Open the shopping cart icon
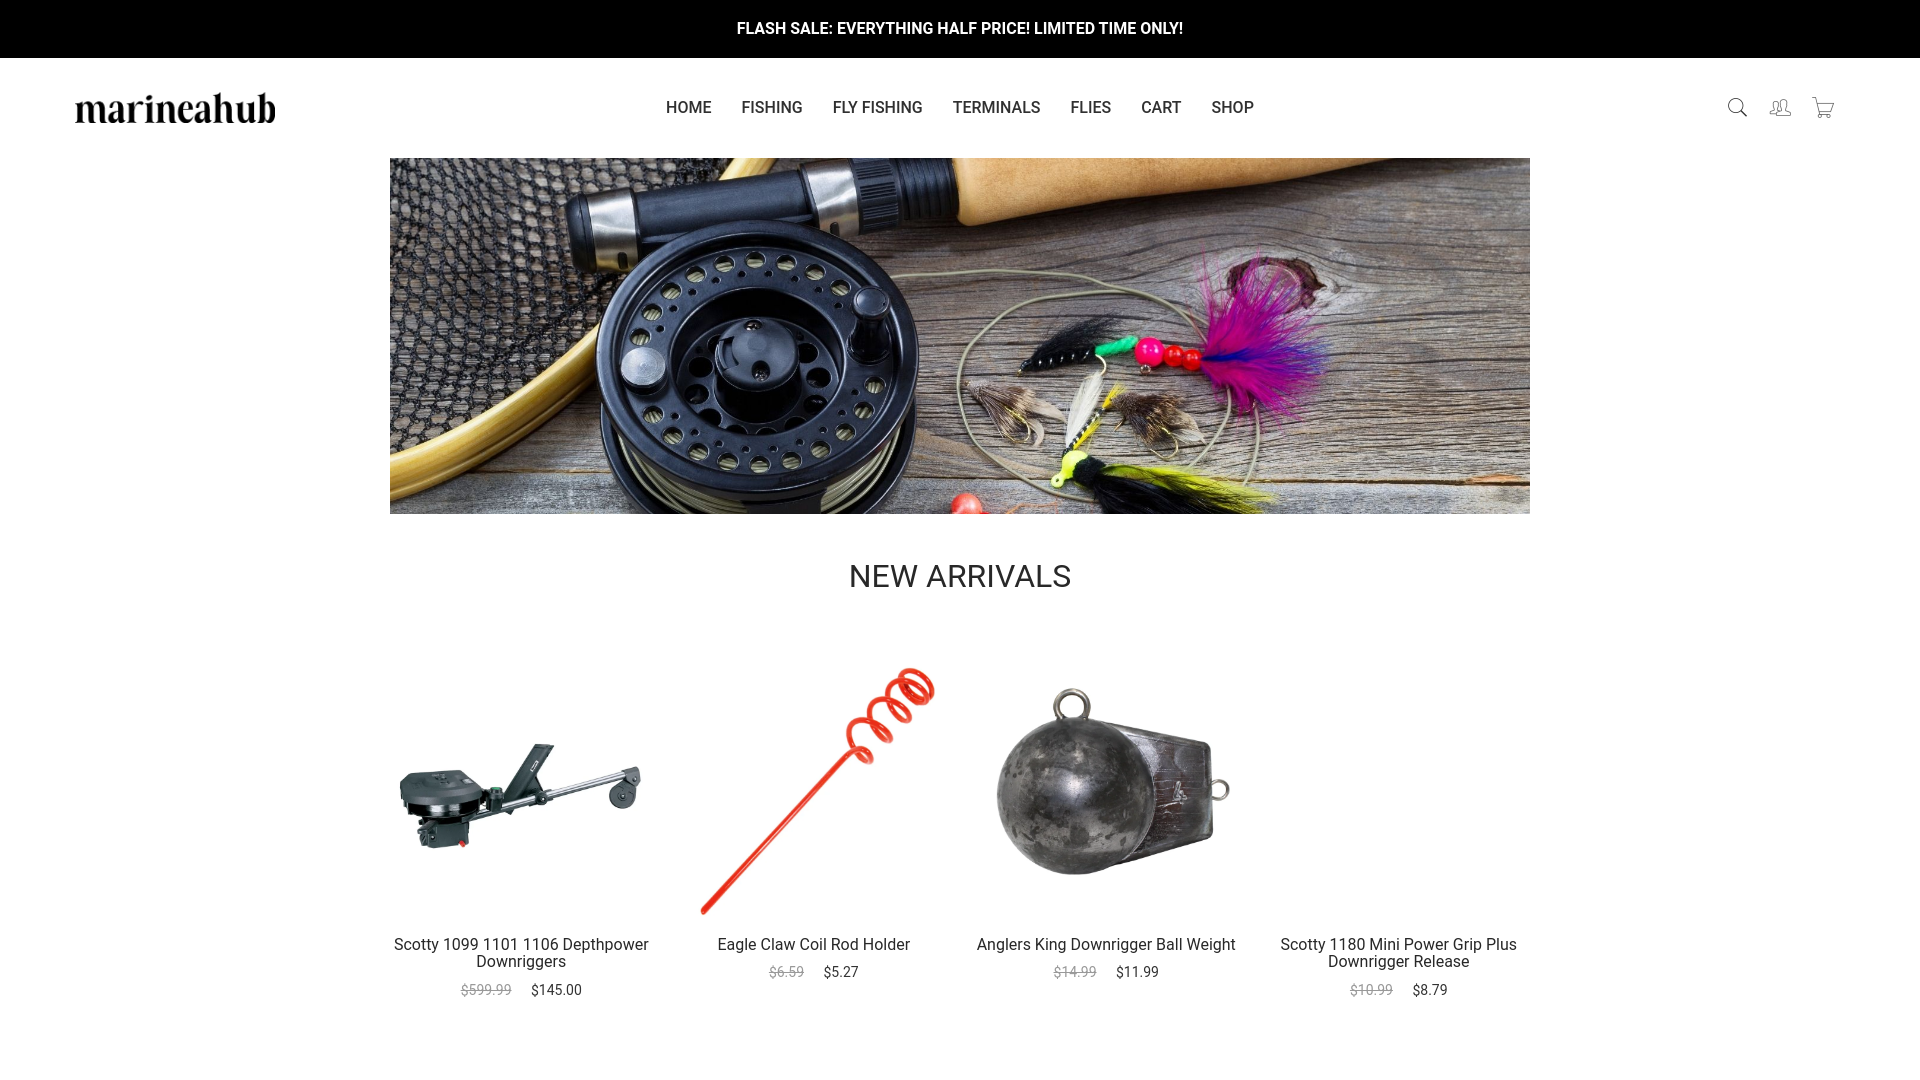This screenshot has width=1920, height=1080. (1823, 108)
